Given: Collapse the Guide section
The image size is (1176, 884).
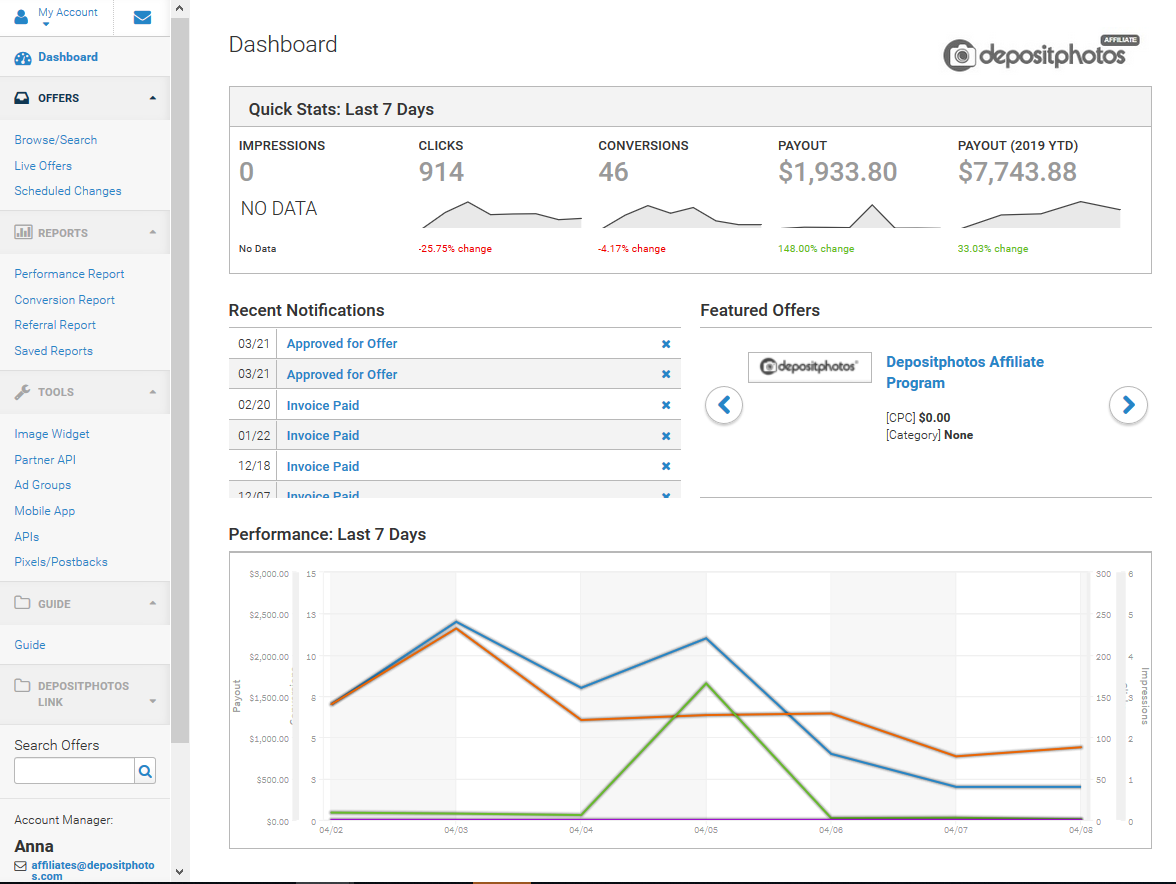Looking at the screenshot, I should (x=153, y=603).
